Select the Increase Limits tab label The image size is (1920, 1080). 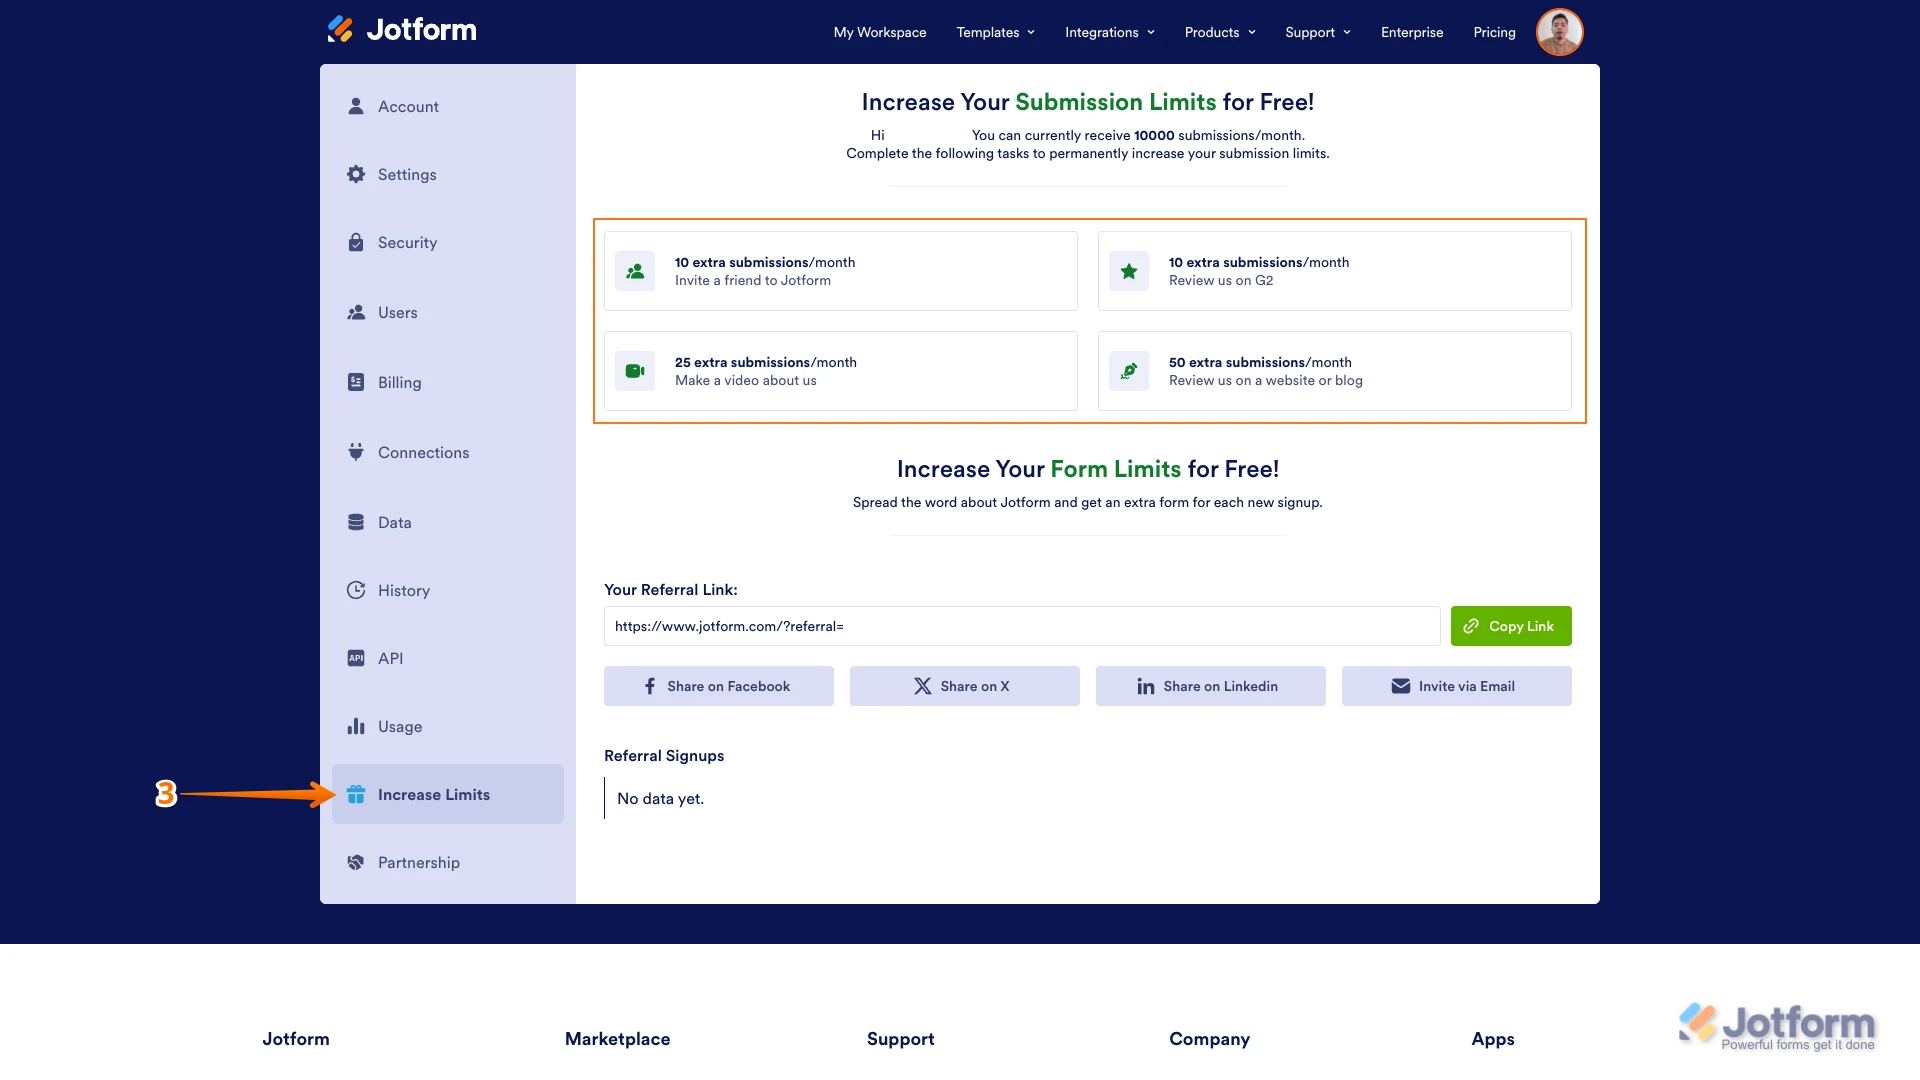click(434, 794)
